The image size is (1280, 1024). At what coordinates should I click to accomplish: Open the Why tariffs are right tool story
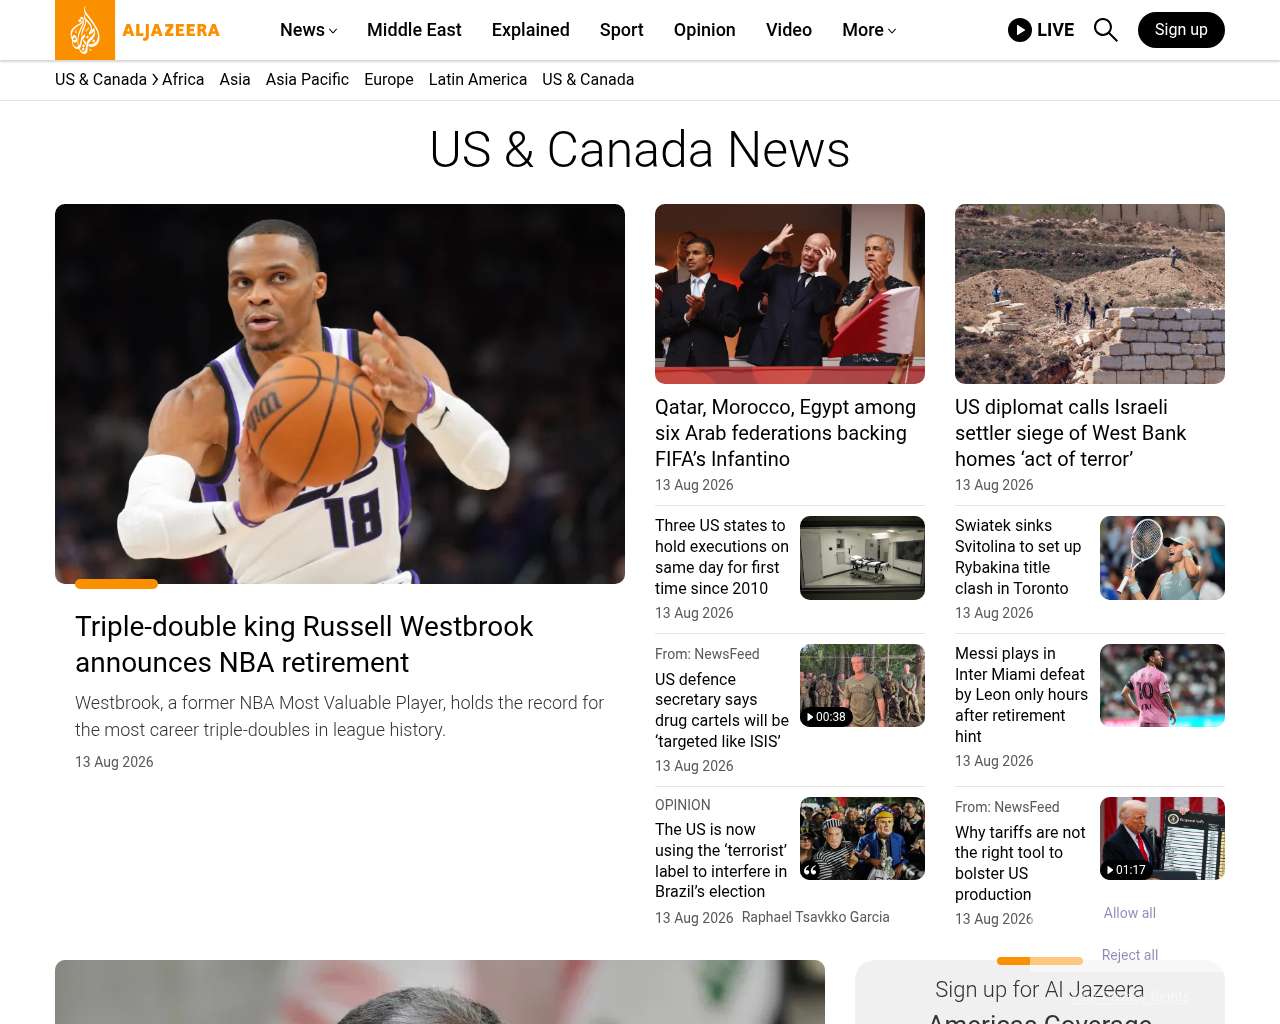(1020, 863)
